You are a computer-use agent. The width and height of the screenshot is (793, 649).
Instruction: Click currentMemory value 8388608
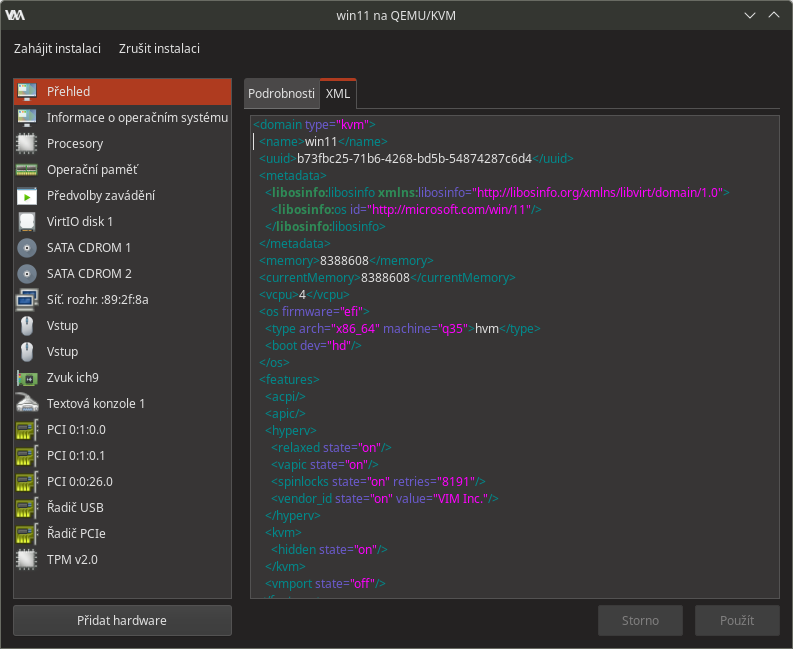click(x=385, y=278)
